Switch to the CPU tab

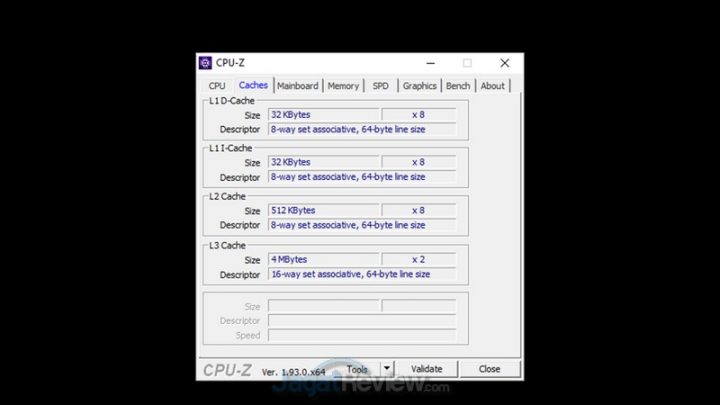pos(217,86)
